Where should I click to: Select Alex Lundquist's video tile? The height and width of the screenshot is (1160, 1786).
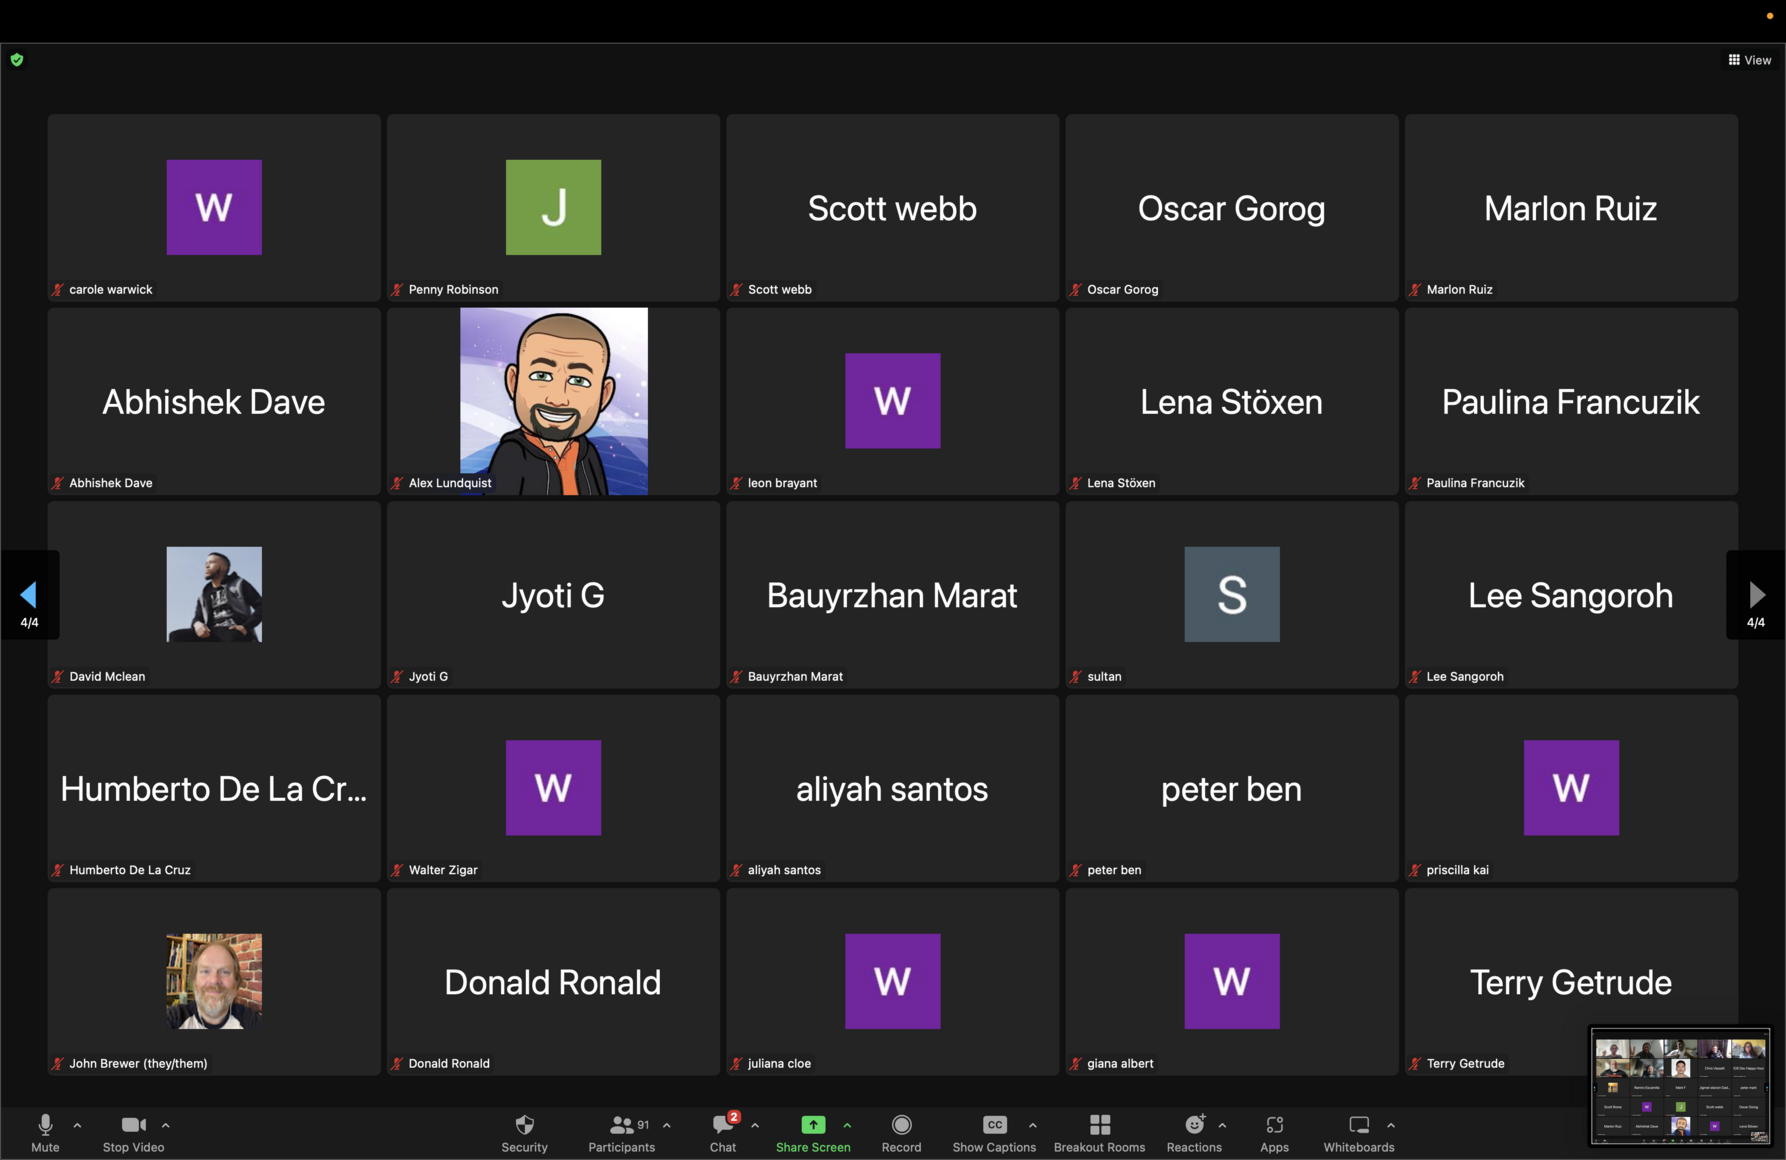[x=553, y=401]
